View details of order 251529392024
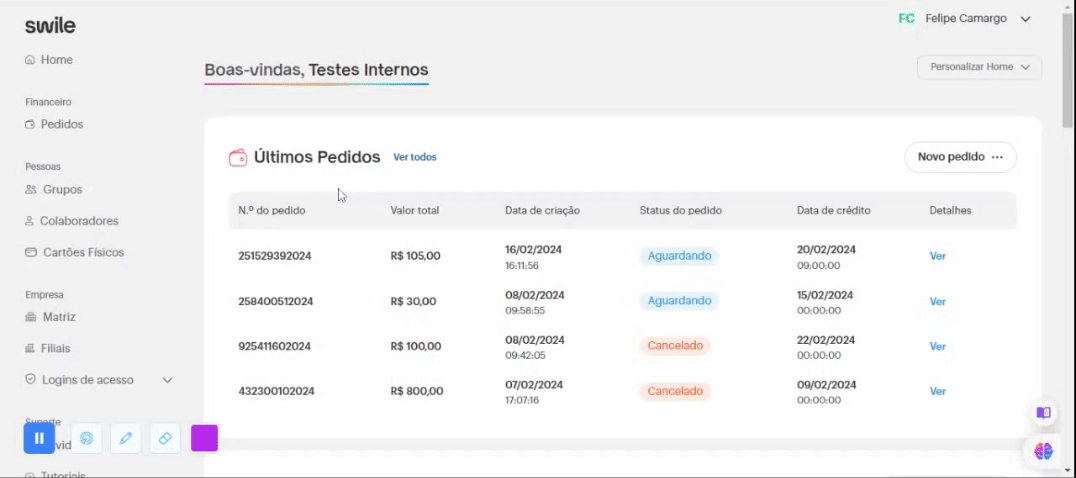Screen dimensions: 1076x478 (x=937, y=256)
